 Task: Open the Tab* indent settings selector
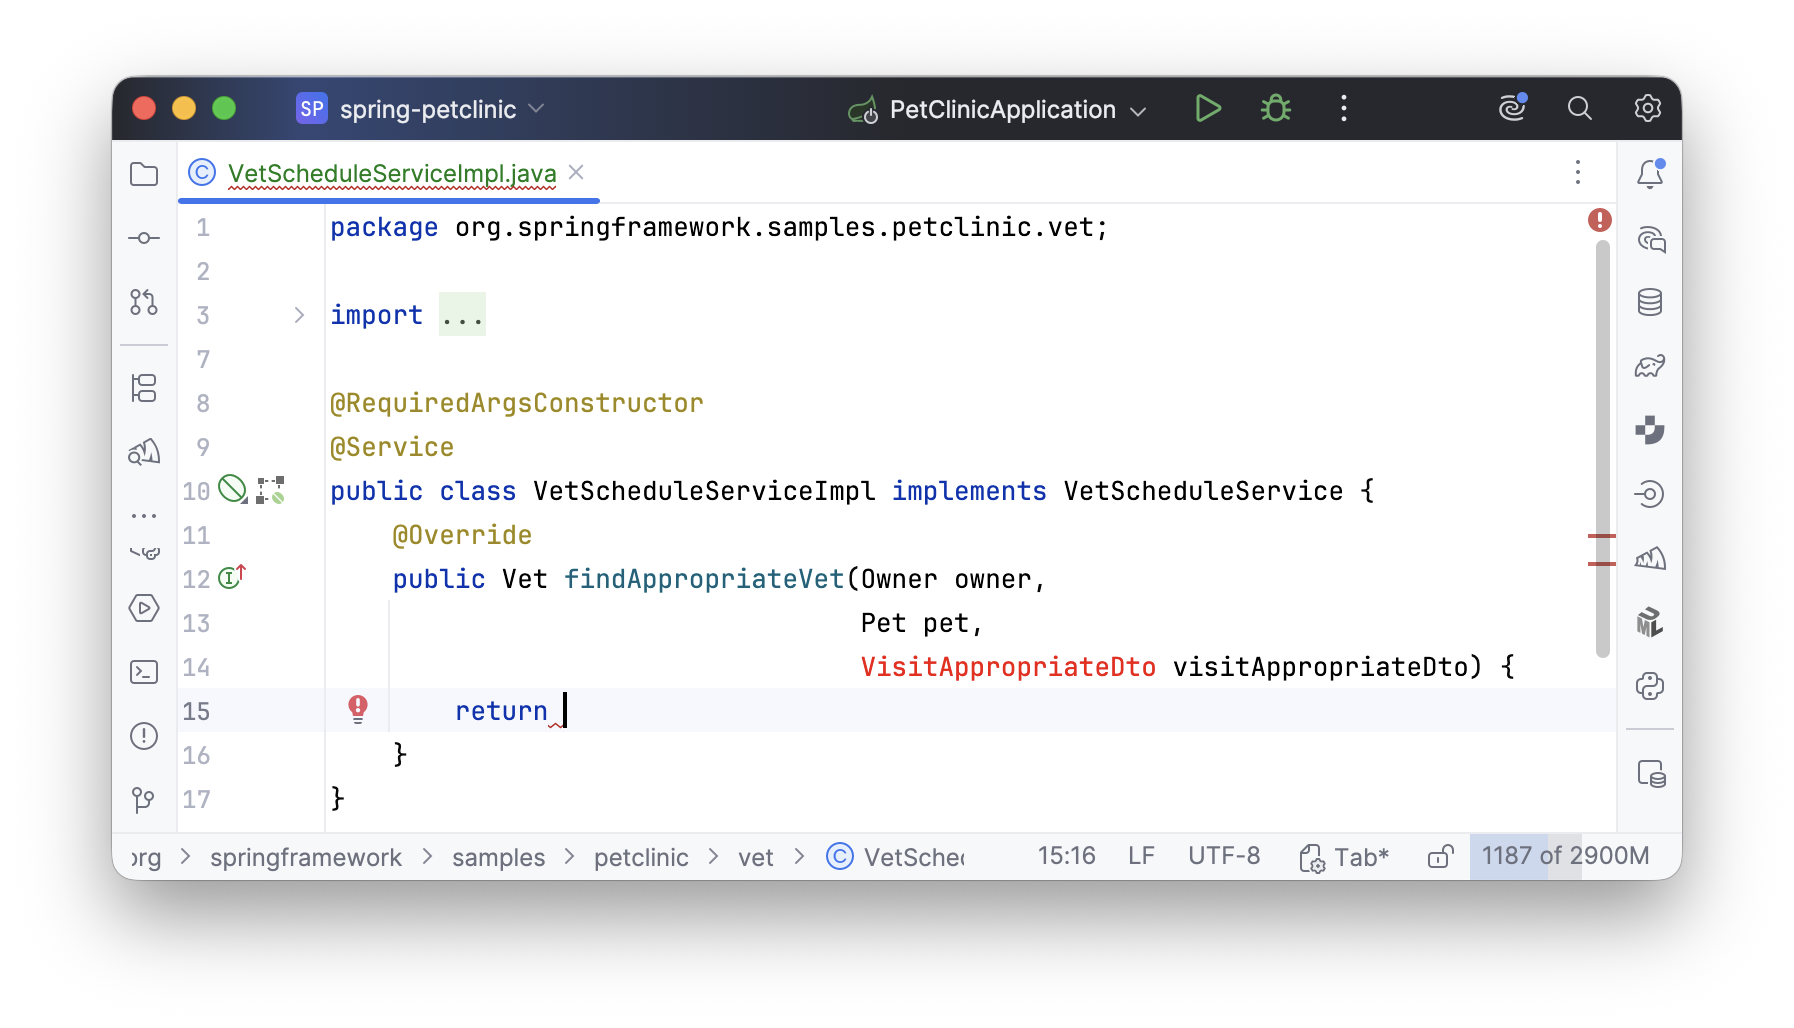coord(1344,857)
